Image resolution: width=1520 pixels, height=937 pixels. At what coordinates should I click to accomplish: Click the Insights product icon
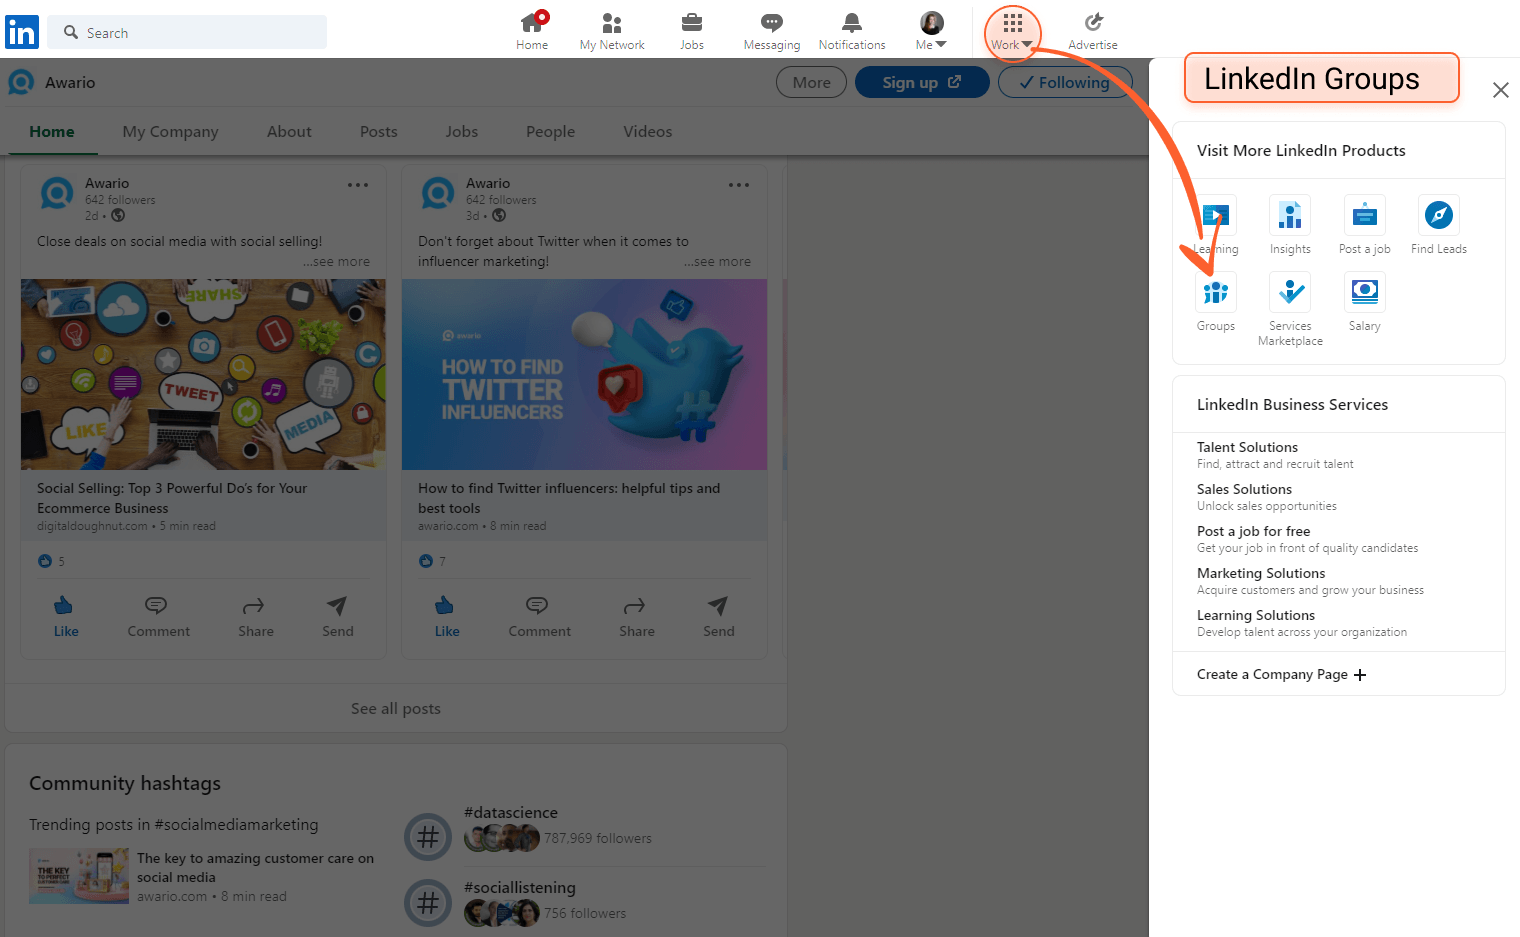tap(1290, 214)
